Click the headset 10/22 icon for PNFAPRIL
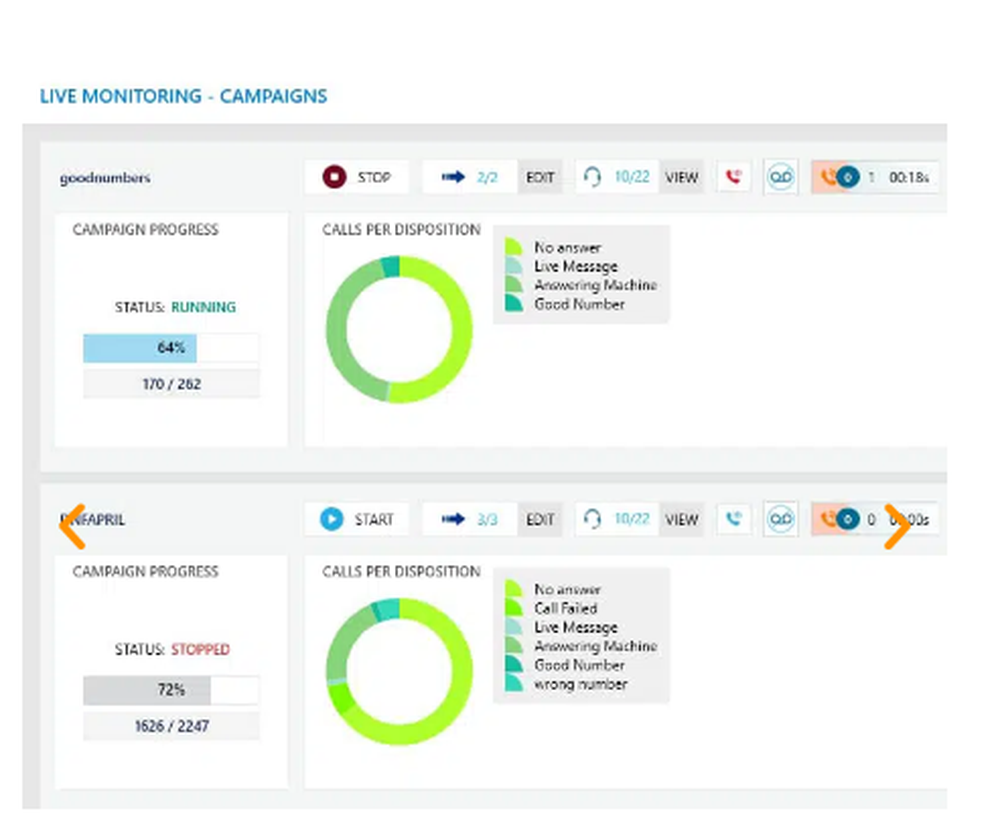 (x=592, y=519)
